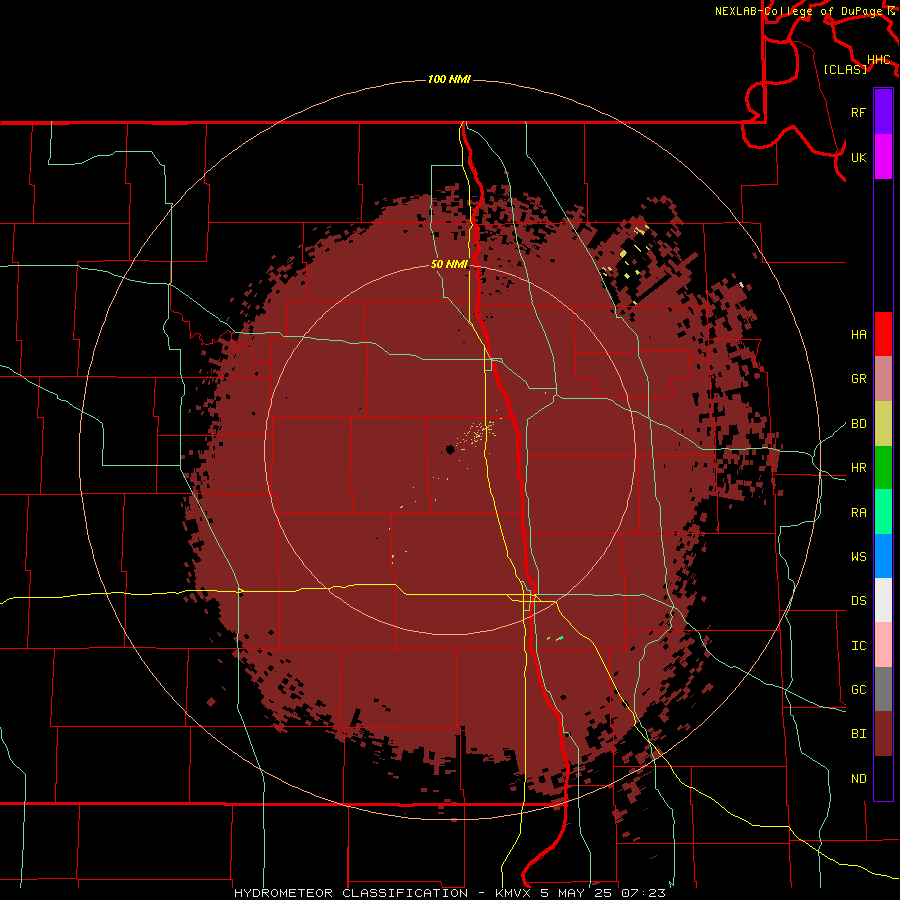Click the GR legend label text
The height and width of the screenshot is (900, 900).
859,379
